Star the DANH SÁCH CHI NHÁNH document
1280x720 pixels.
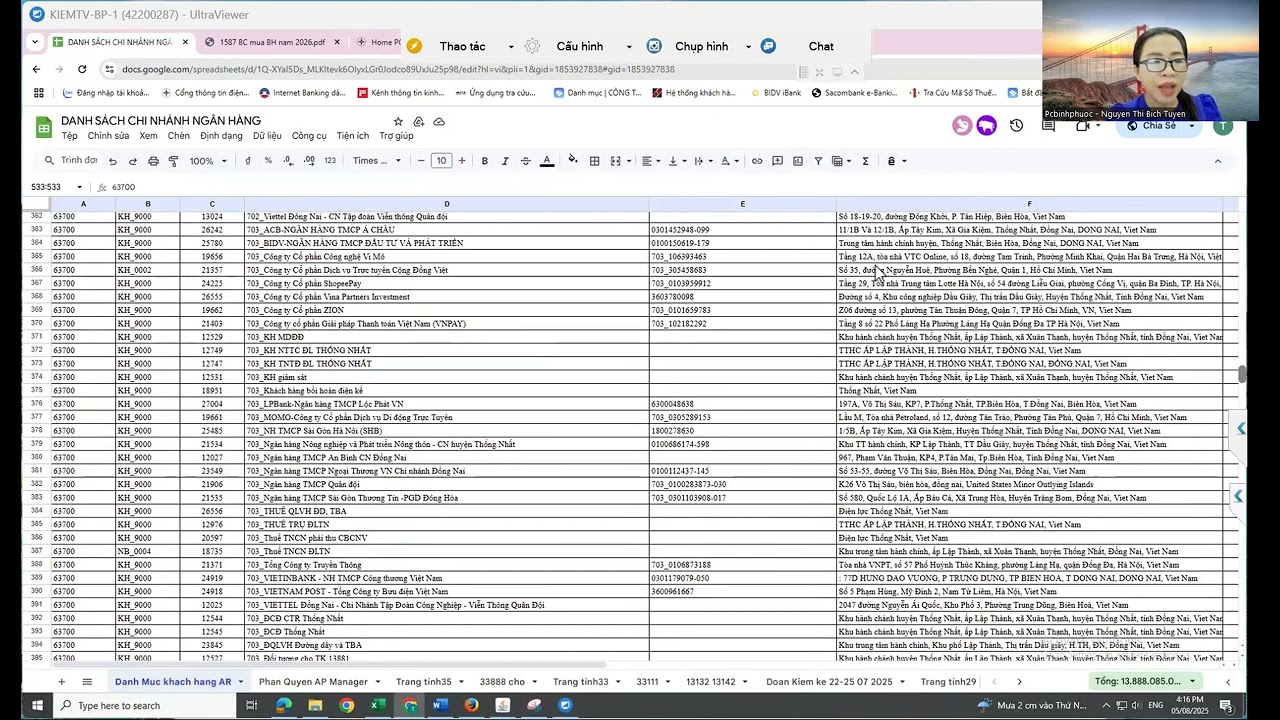pos(398,121)
